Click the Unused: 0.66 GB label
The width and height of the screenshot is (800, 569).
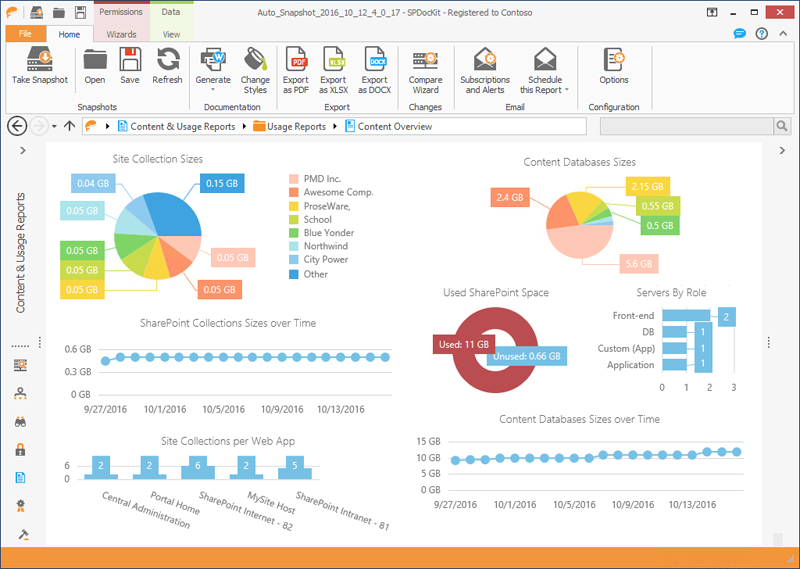tap(527, 356)
